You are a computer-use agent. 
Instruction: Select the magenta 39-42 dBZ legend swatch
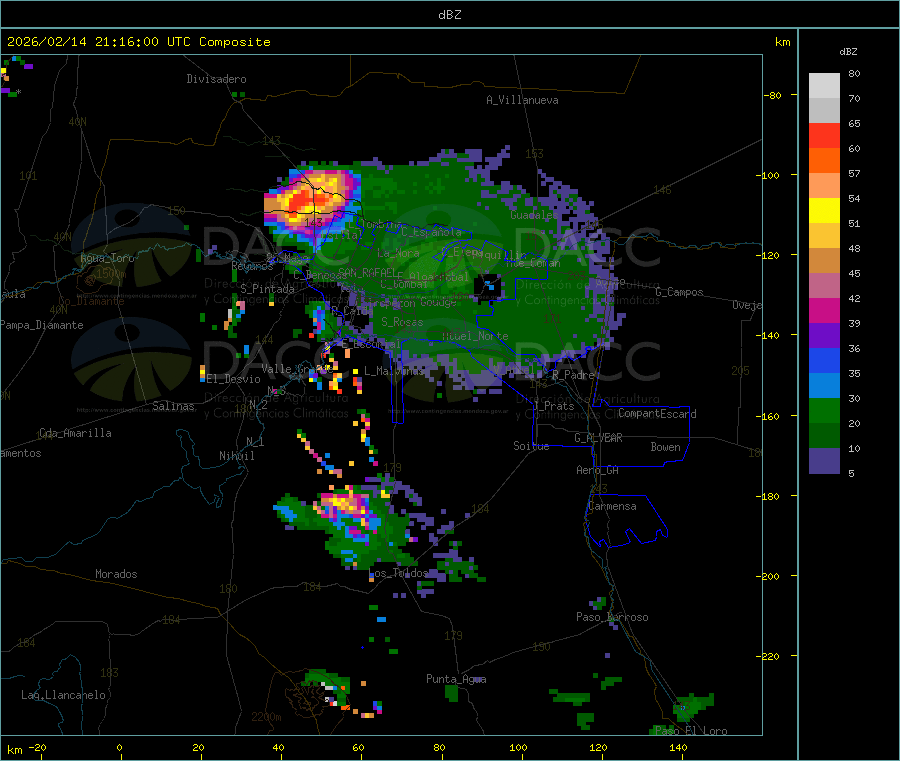click(824, 310)
